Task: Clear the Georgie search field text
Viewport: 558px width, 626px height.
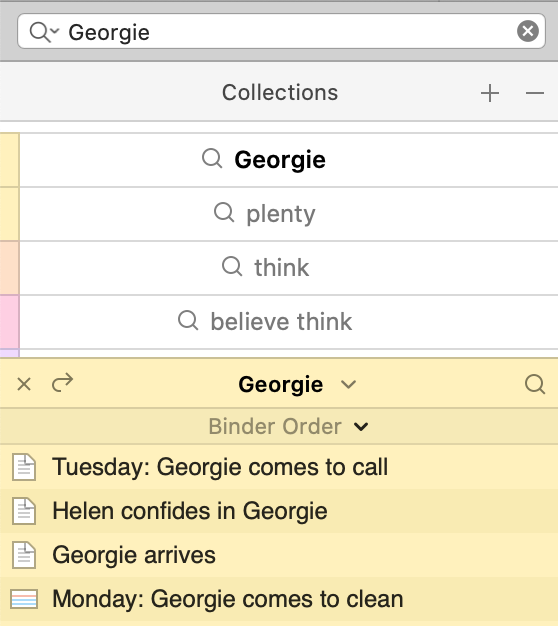Action: coord(528,31)
